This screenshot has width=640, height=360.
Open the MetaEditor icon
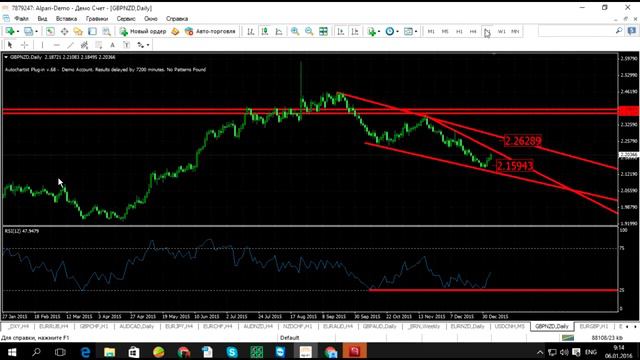[175, 31]
